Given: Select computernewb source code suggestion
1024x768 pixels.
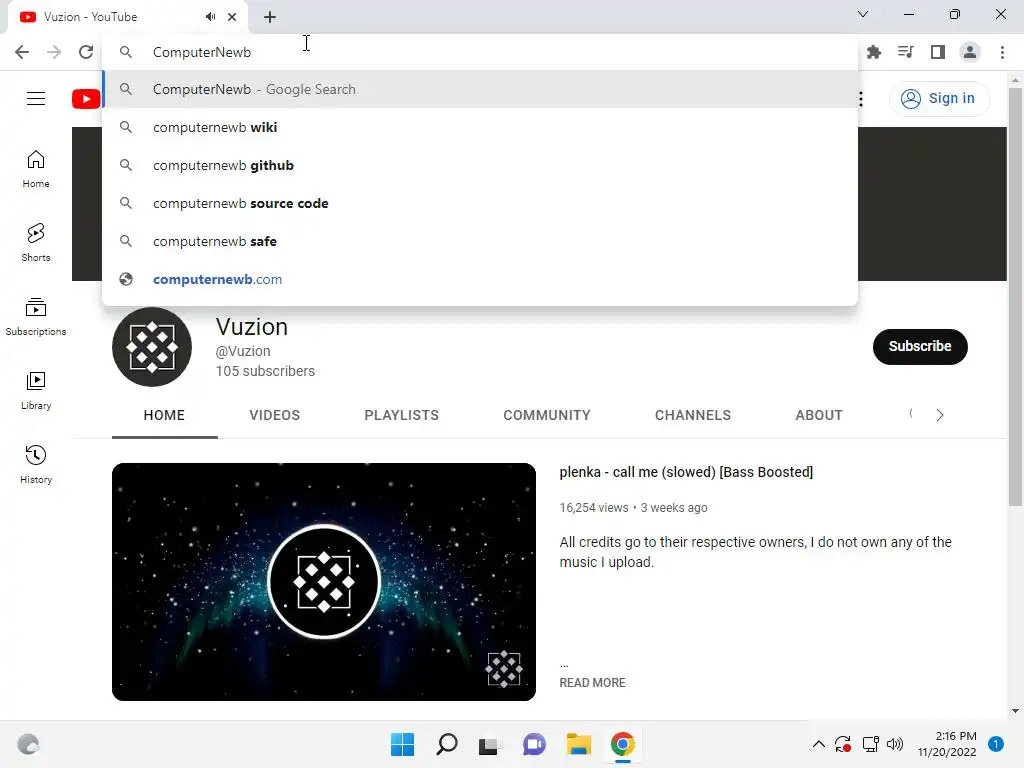Looking at the screenshot, I should pyautogui.click(x=480, y=203).
